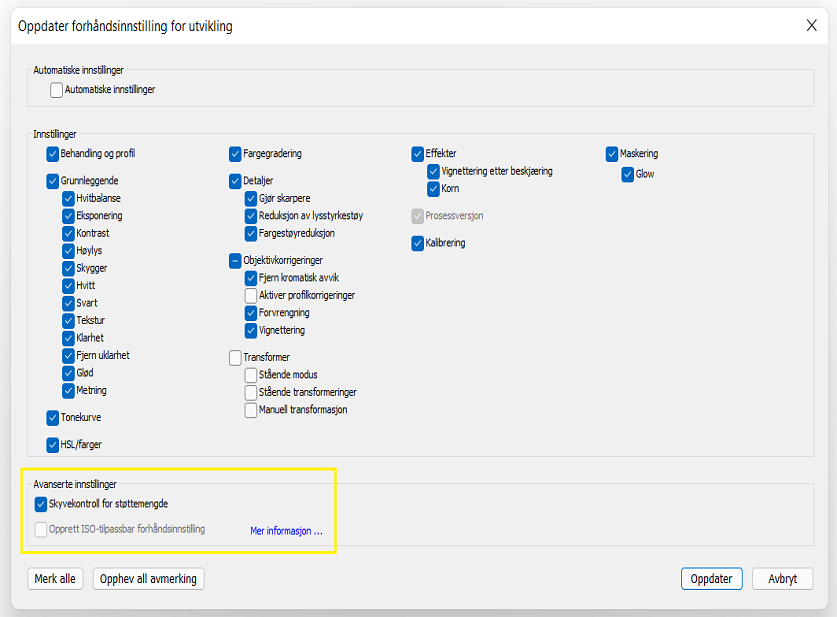Uncheck the Hvitbalanse option
Image resolution: width=837 pixels, height=617 pixels.
(69, 199)
